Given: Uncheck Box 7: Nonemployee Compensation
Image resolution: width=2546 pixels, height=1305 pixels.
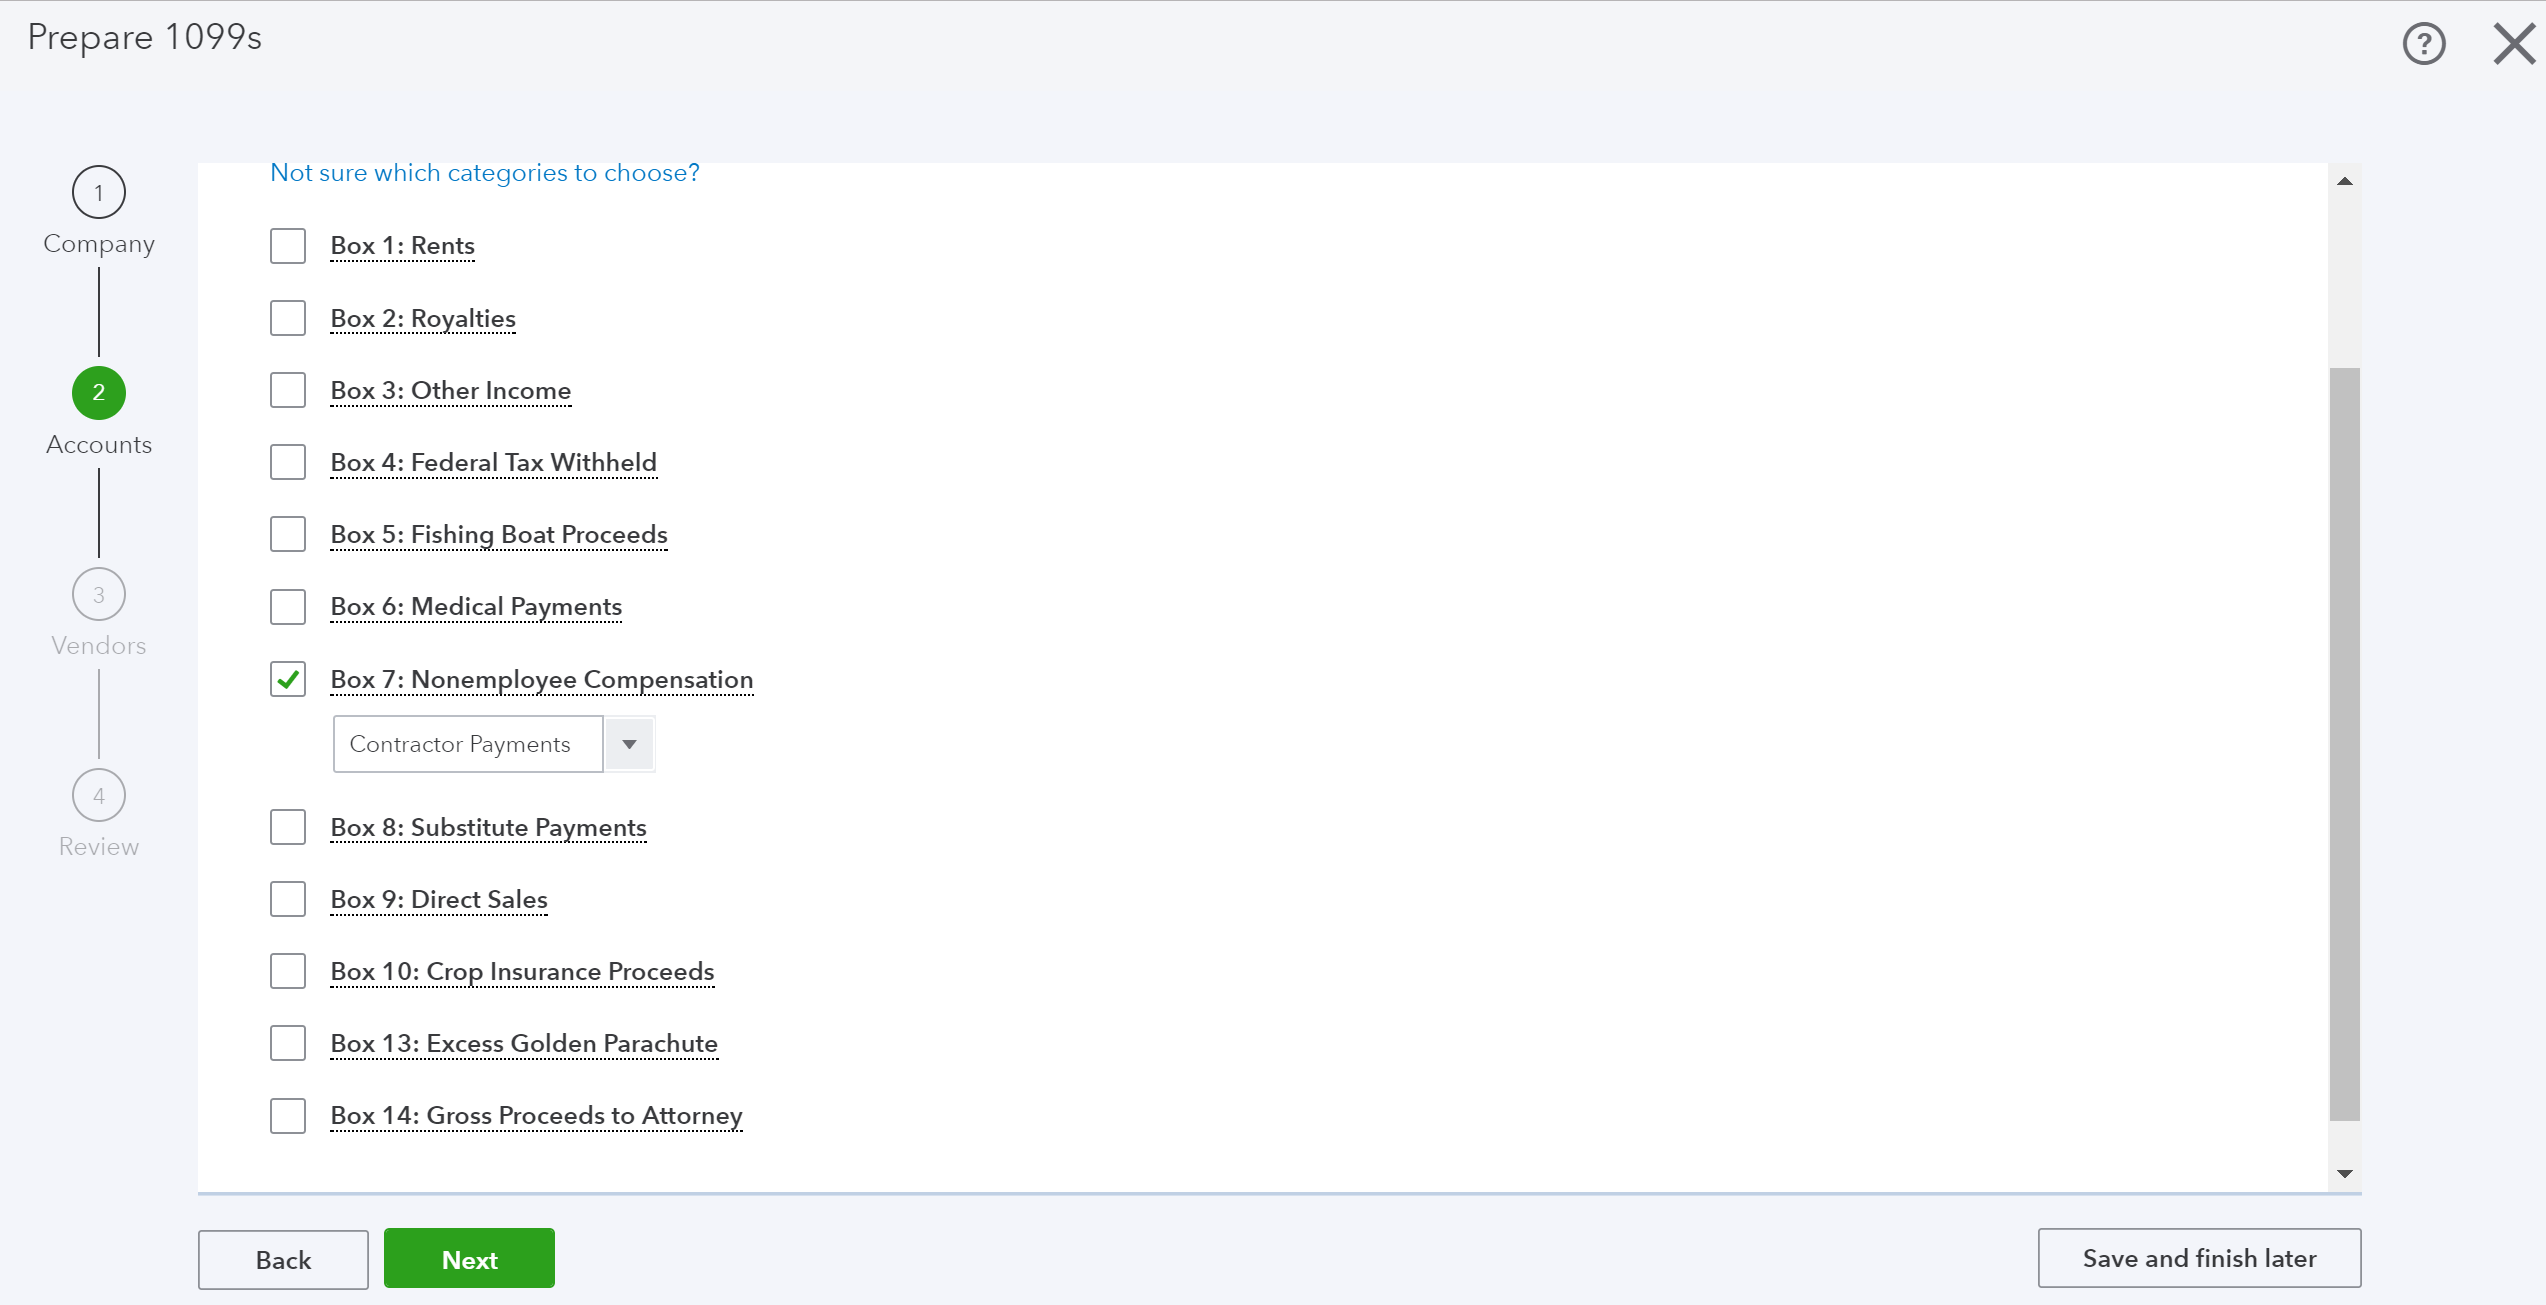Looking at the screenshot, I should point(288,680).
